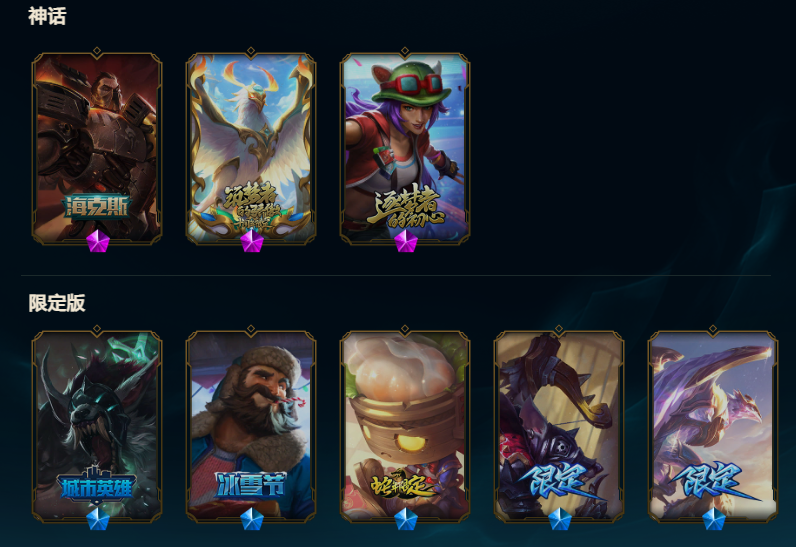Click the purple mythic gem under 海克斯 card
Screen dimensions: 796x547
[x=97, y=241]
